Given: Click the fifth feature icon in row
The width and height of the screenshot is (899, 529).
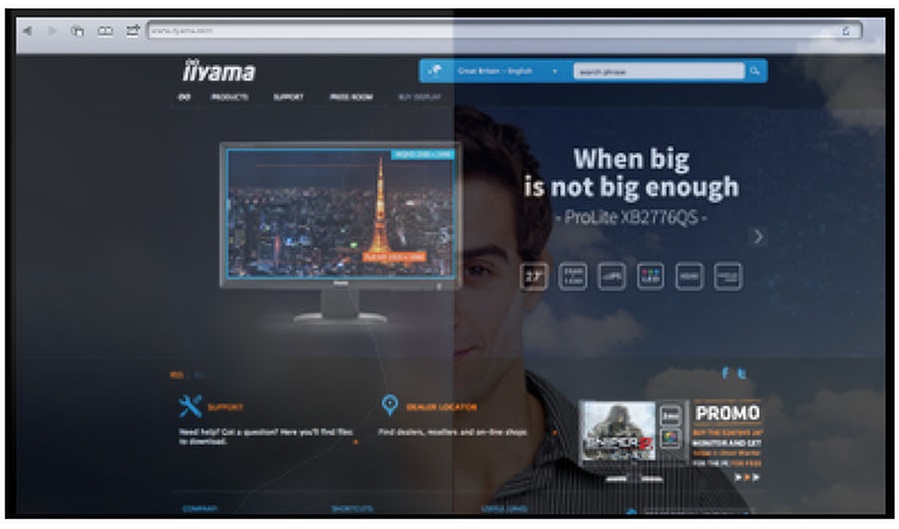Looking at the screenshot, I should [689, 277].
